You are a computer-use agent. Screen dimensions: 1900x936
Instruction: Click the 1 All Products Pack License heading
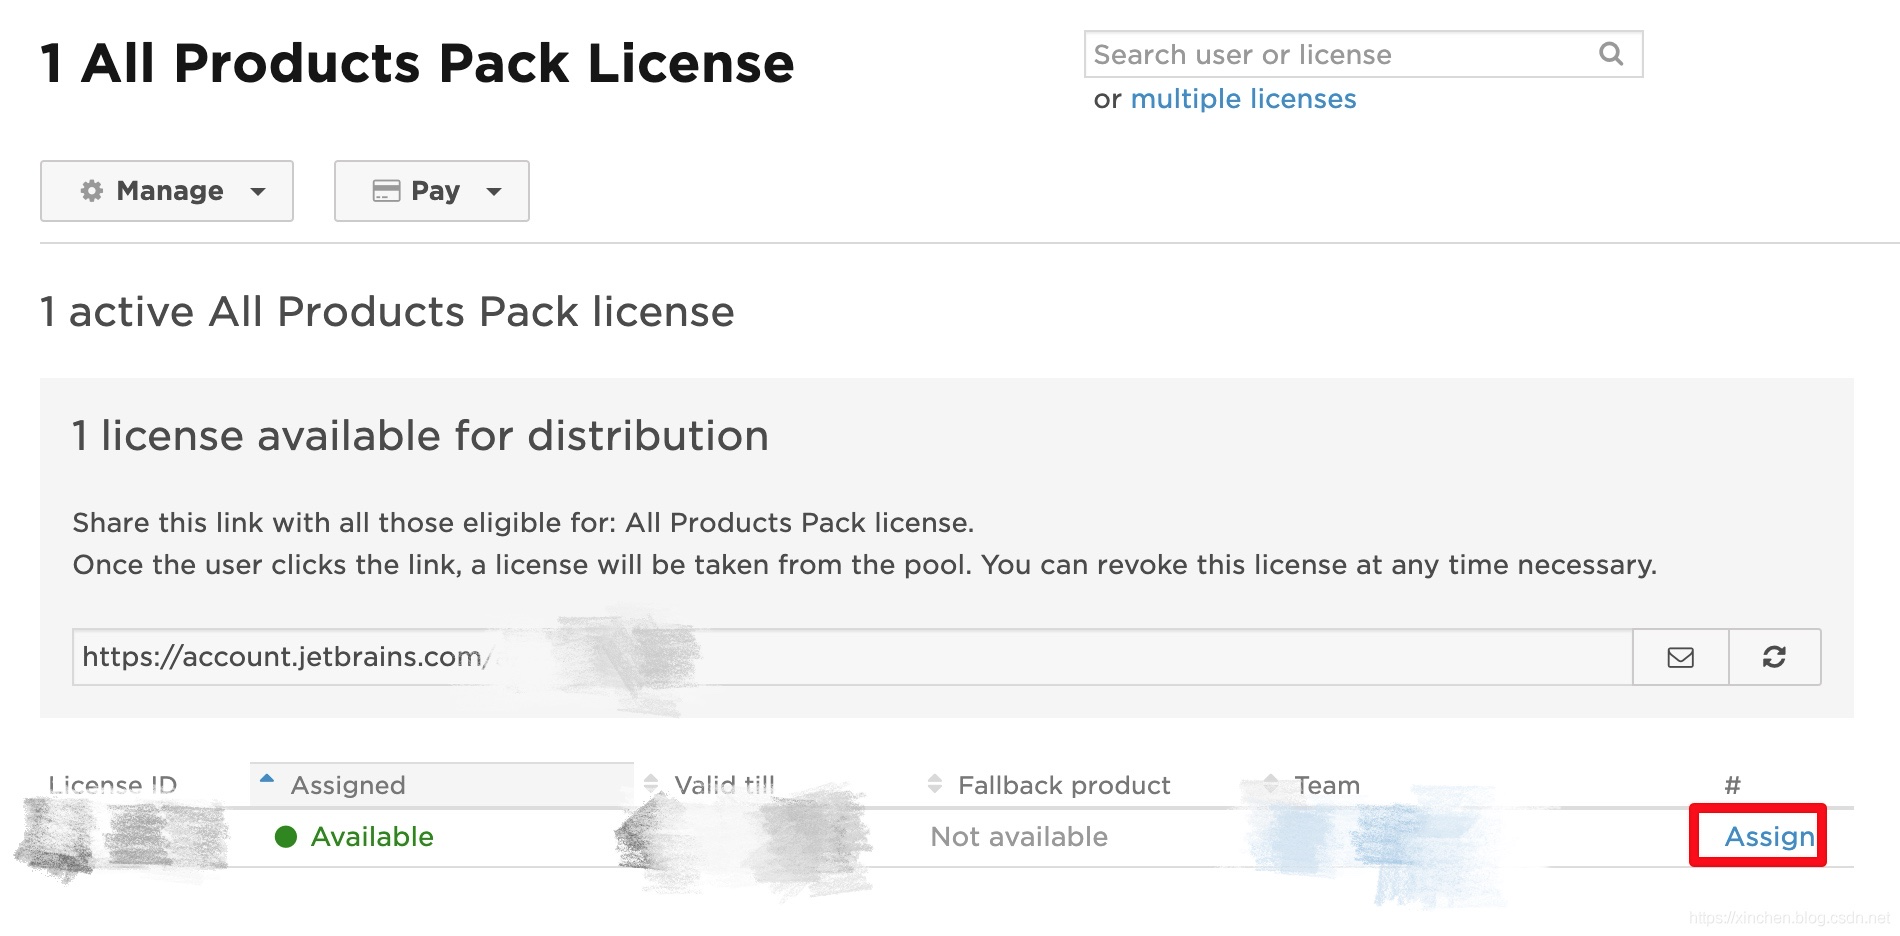(417, 63)
